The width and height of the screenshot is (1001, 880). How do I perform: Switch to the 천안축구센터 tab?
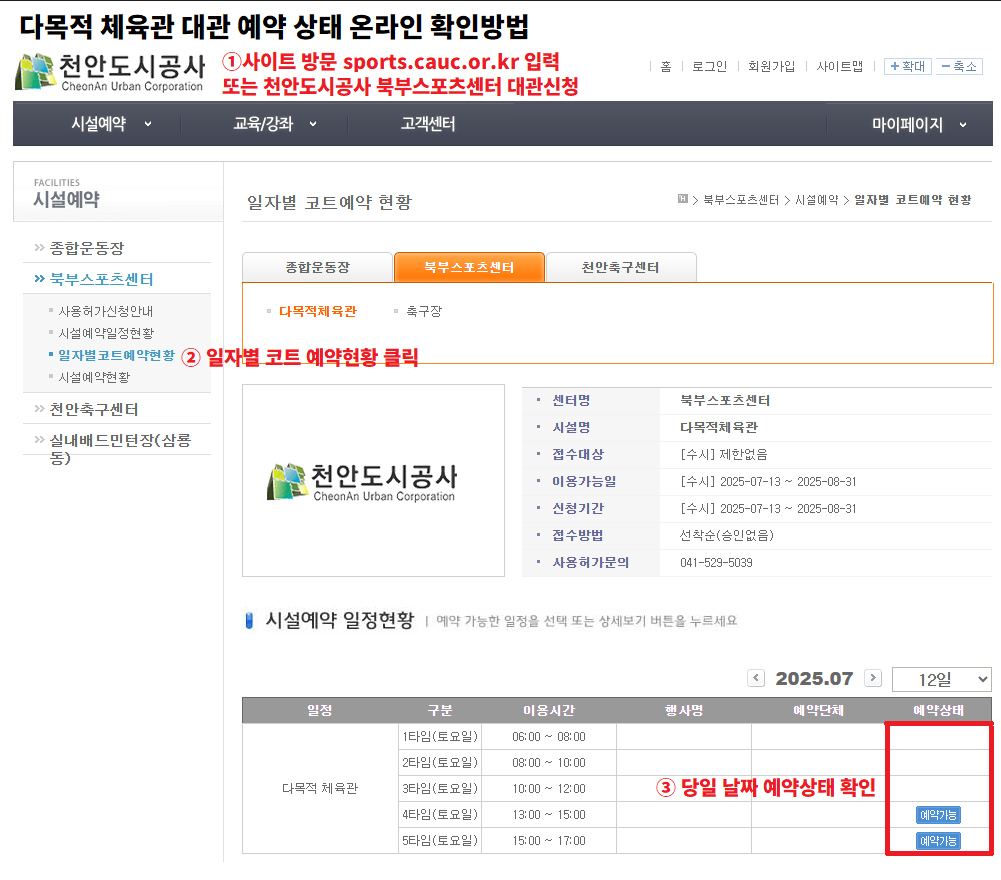pyautogui.click(x=621, y=268)
